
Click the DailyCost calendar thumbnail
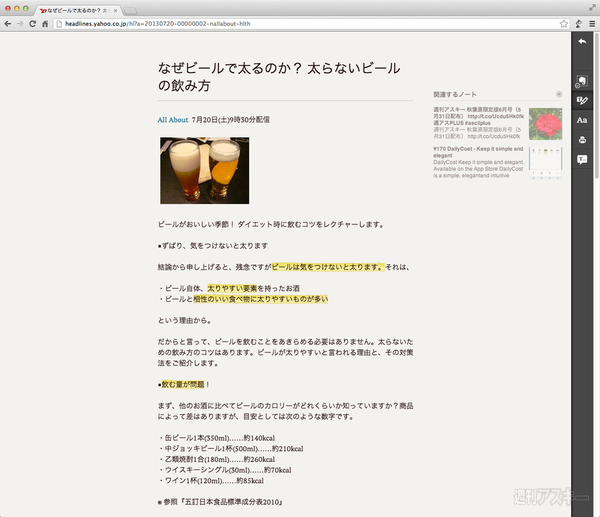[545, 163]
